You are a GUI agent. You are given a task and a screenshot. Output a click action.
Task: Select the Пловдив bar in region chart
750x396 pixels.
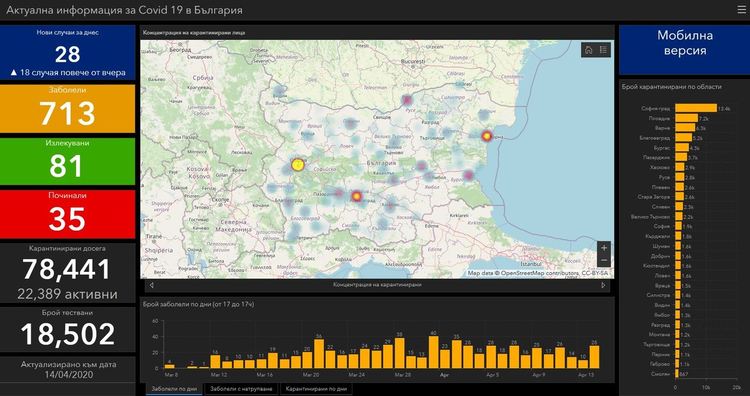tap(686, 118)
